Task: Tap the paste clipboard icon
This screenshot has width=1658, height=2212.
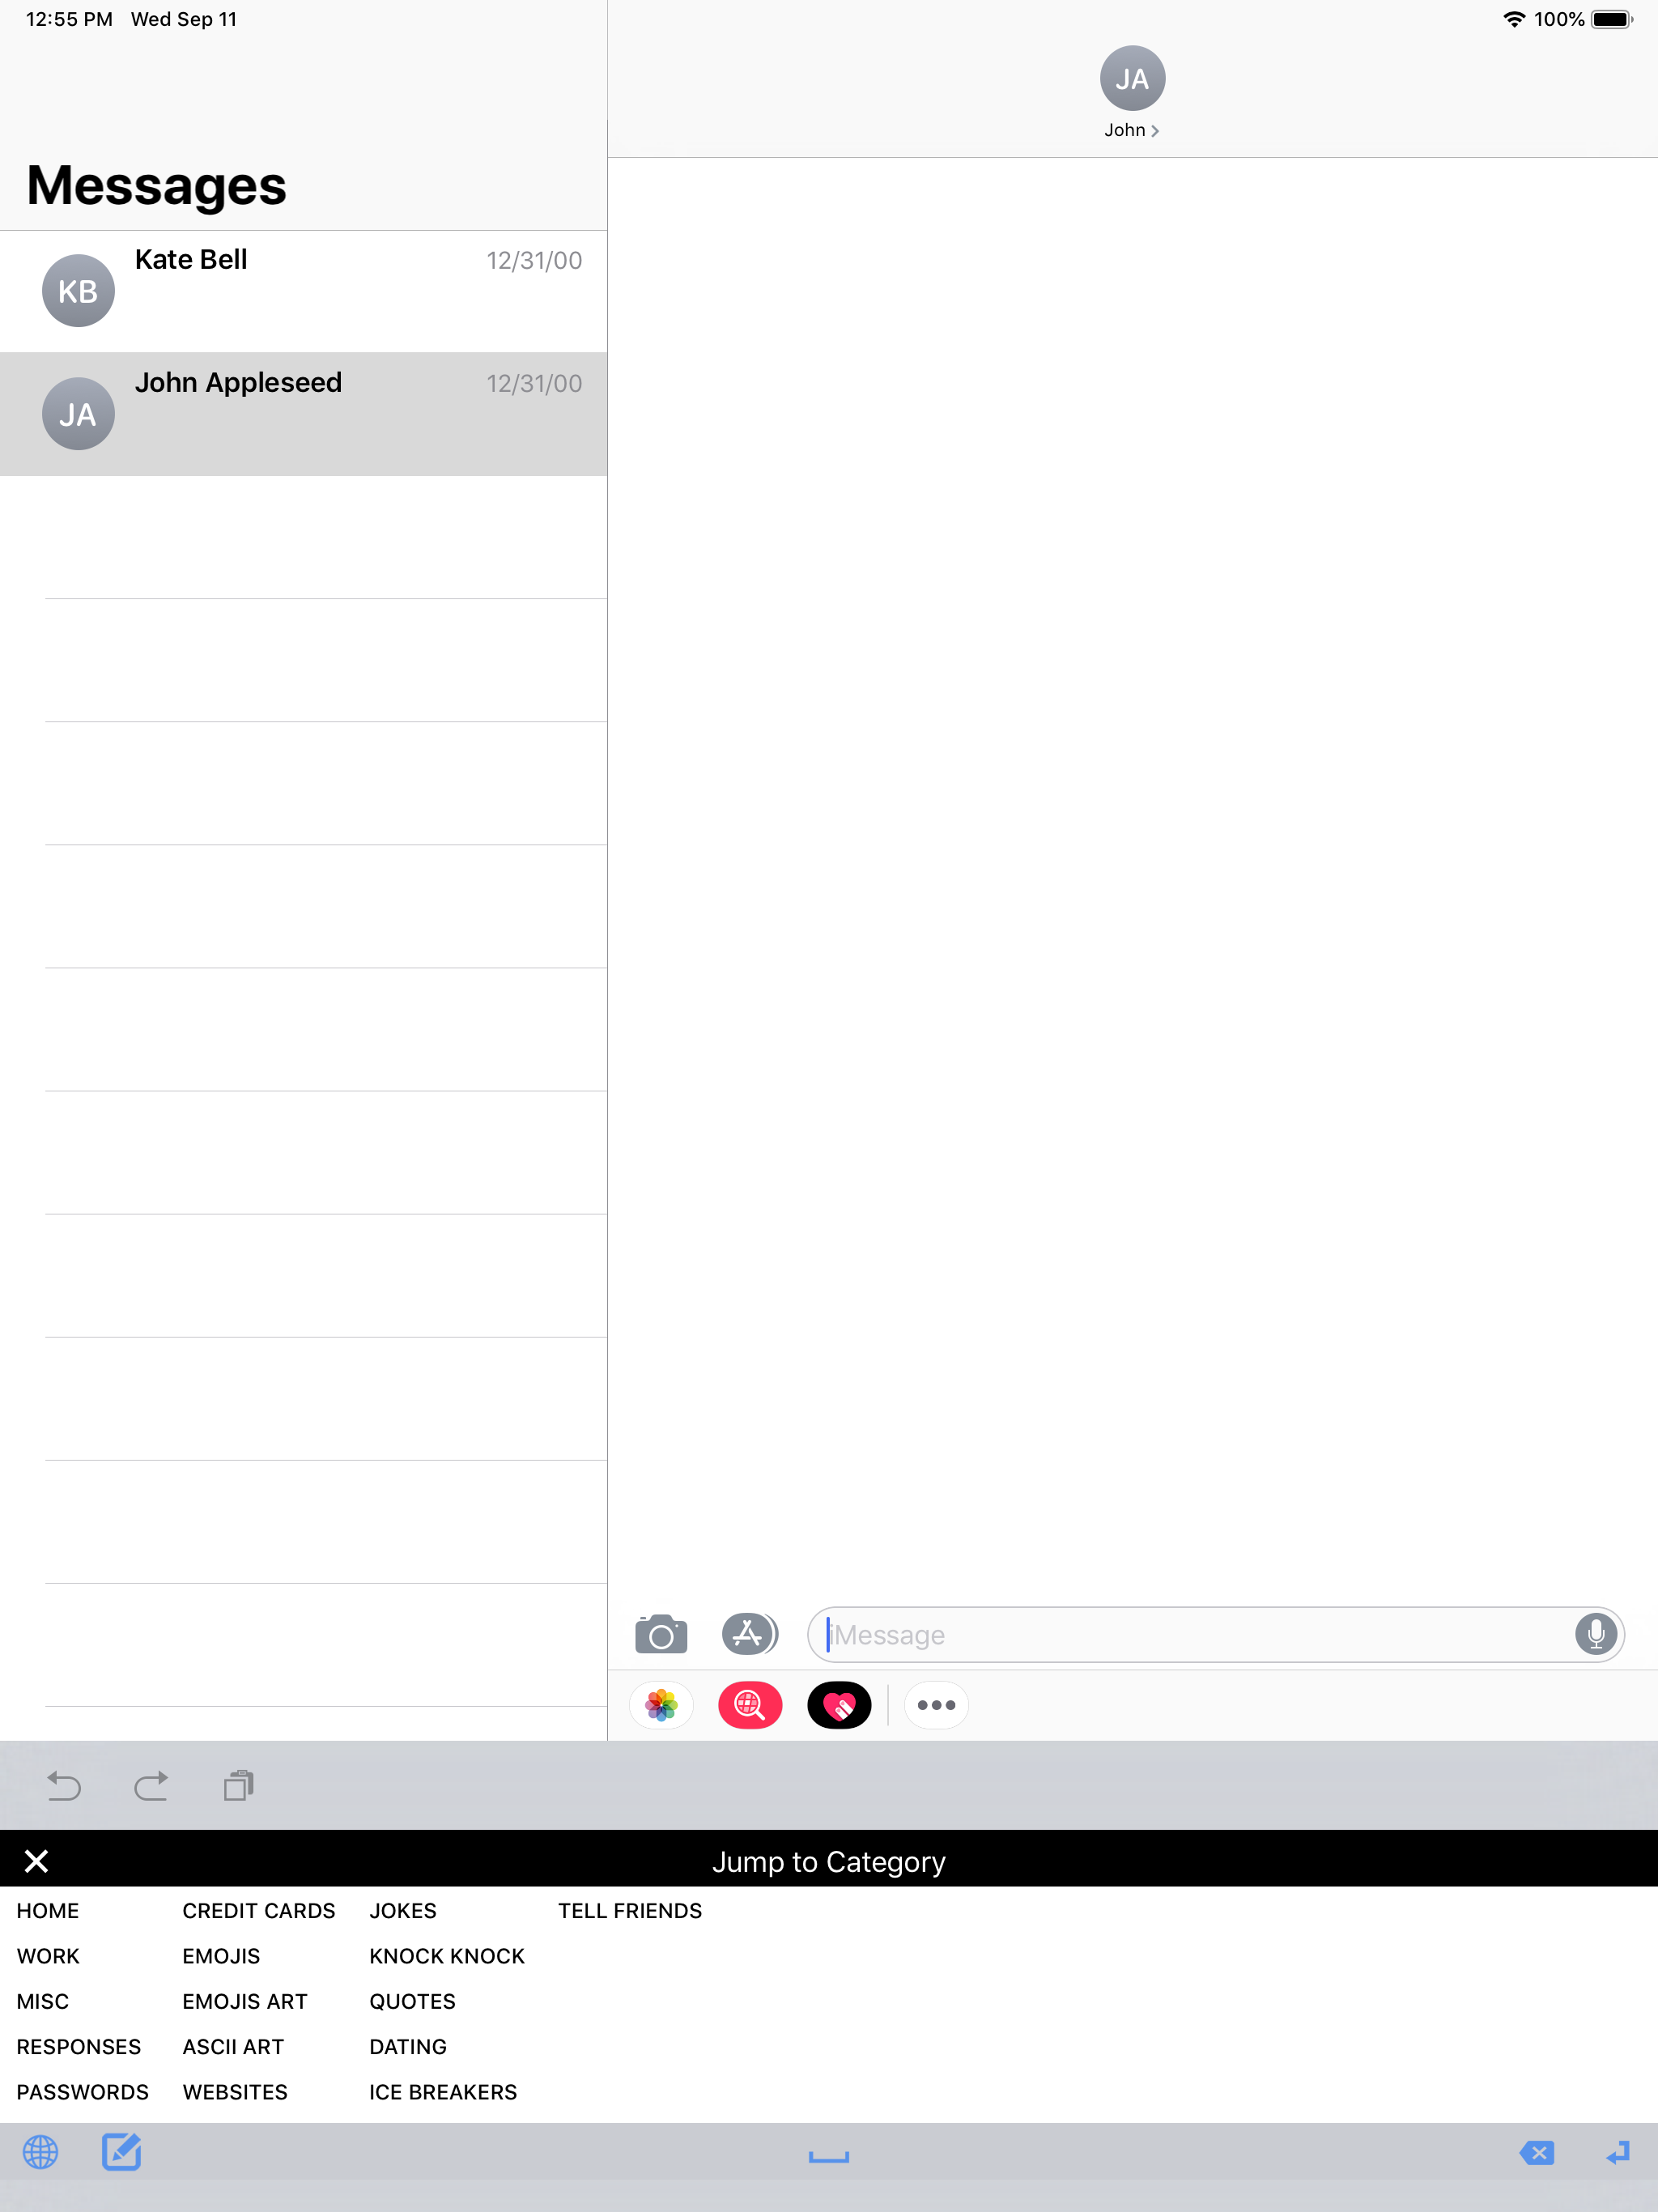Action: (238, 1786)
